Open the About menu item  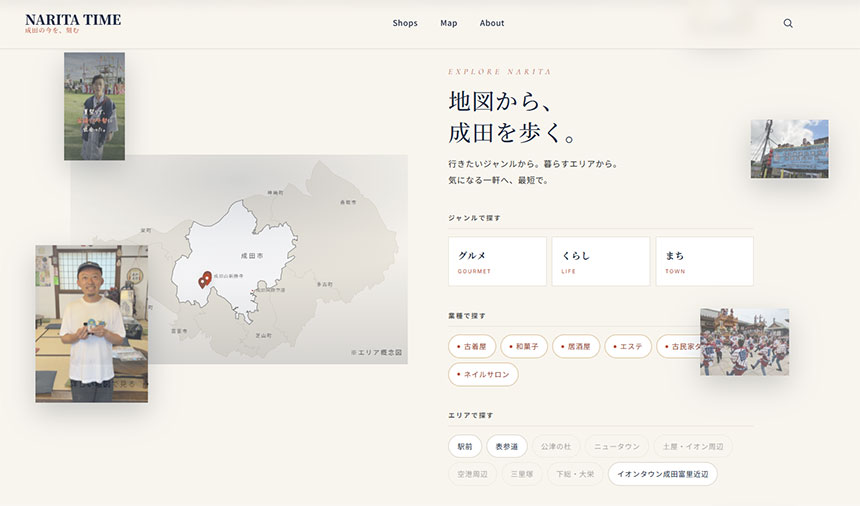[x=492, y=23]
